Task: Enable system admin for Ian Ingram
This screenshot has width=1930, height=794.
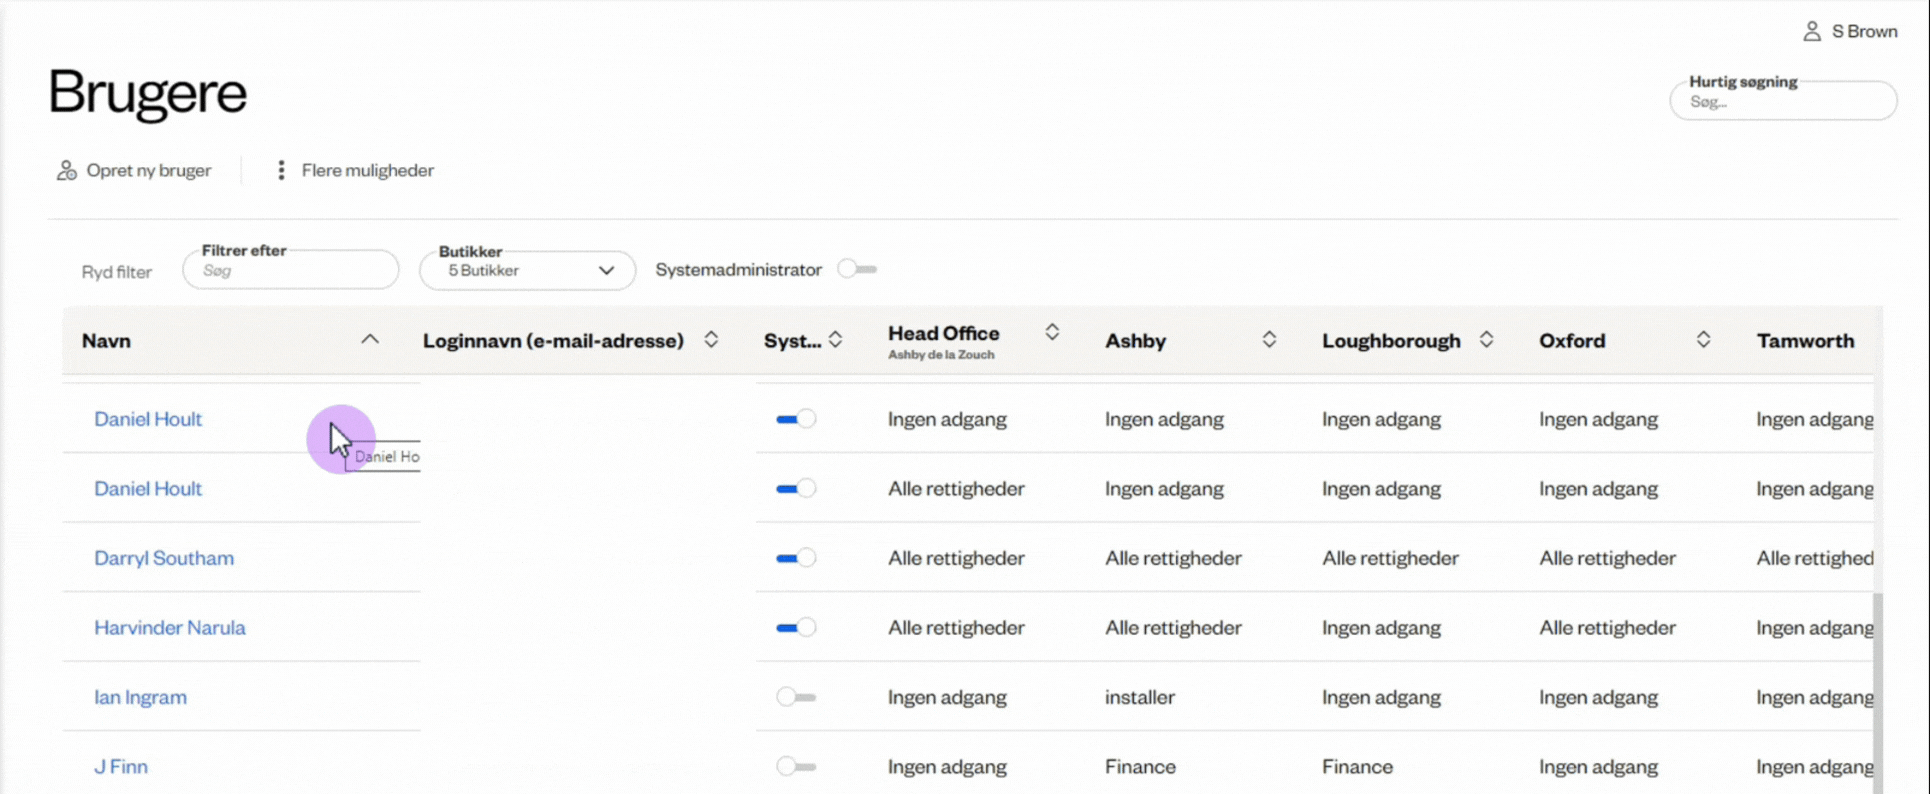Action: point(796,697)
